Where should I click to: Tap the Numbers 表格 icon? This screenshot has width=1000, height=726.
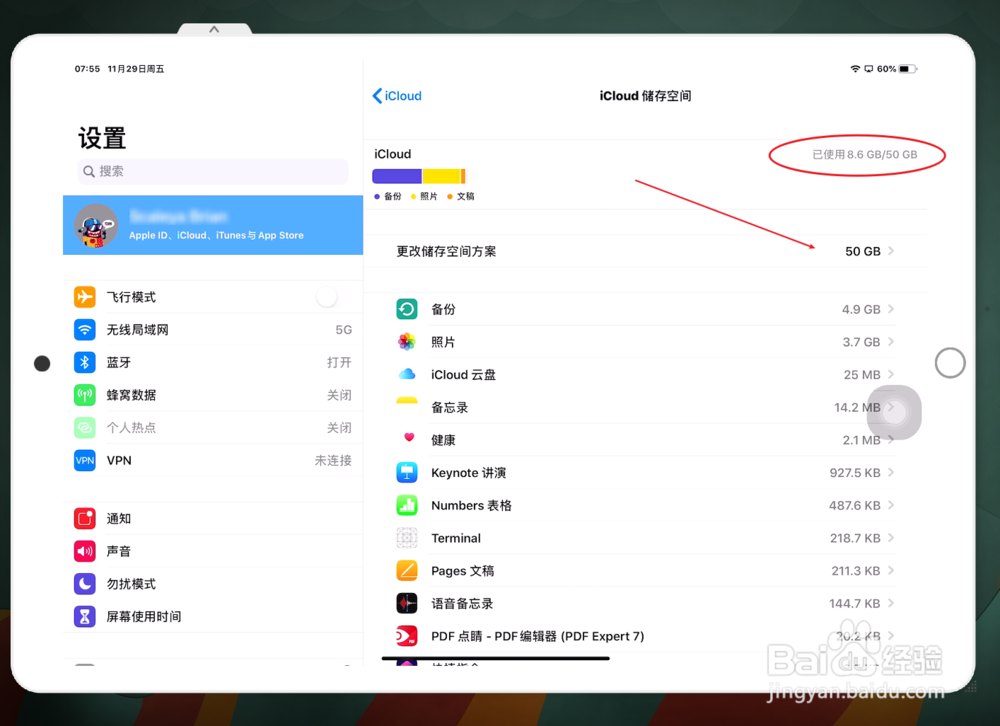click(x=407, y=505)
